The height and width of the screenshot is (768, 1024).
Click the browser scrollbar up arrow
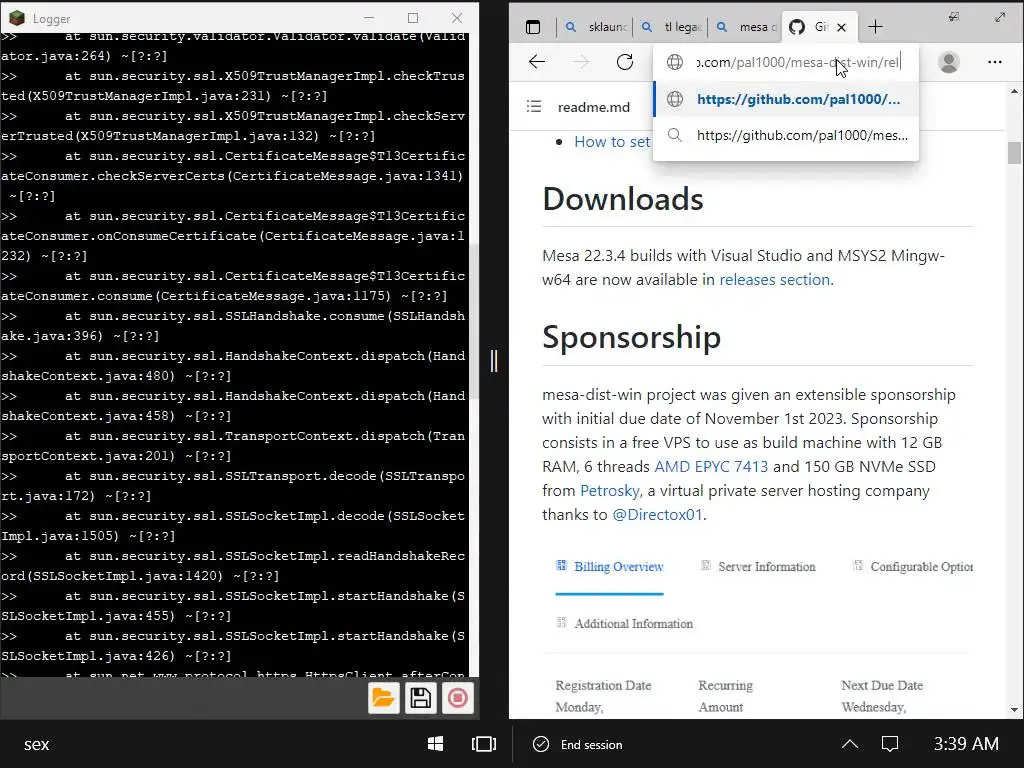point(1014,91)
